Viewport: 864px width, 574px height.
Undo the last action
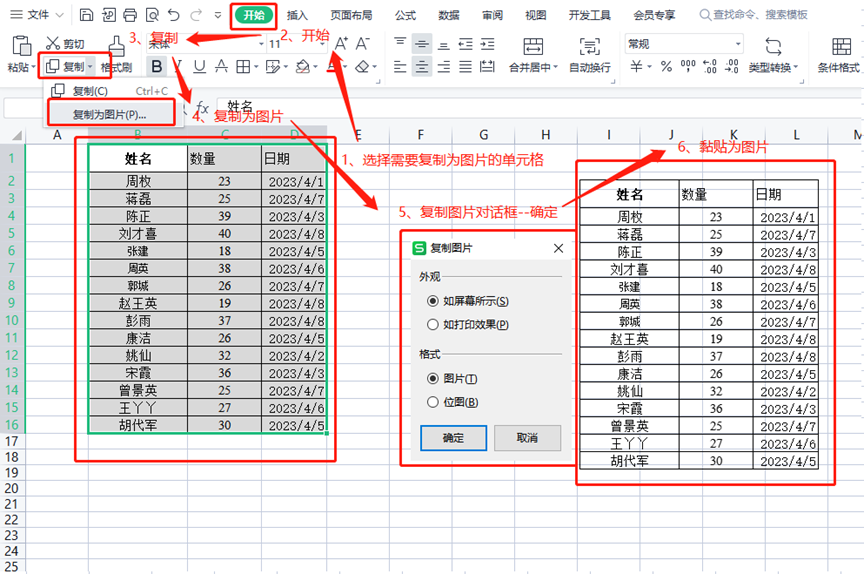coord(174,15)
